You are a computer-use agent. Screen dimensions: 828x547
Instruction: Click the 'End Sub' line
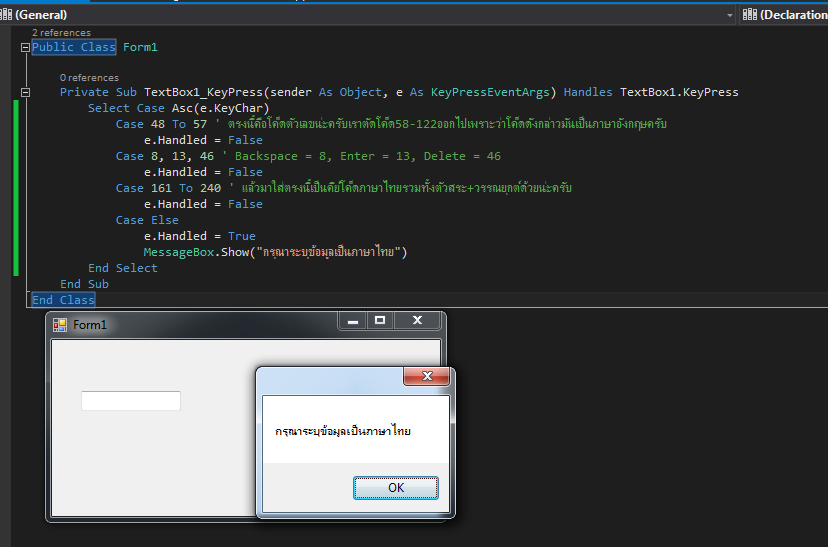click(x=84, y=284)
